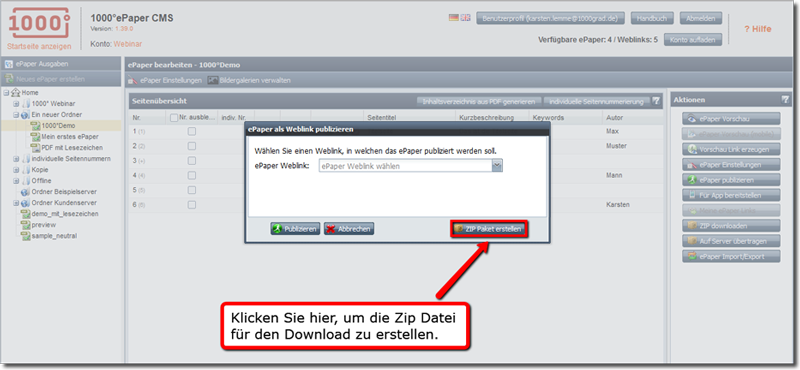
Task: Switch language via British flag icon
Action: click(465, 18)
